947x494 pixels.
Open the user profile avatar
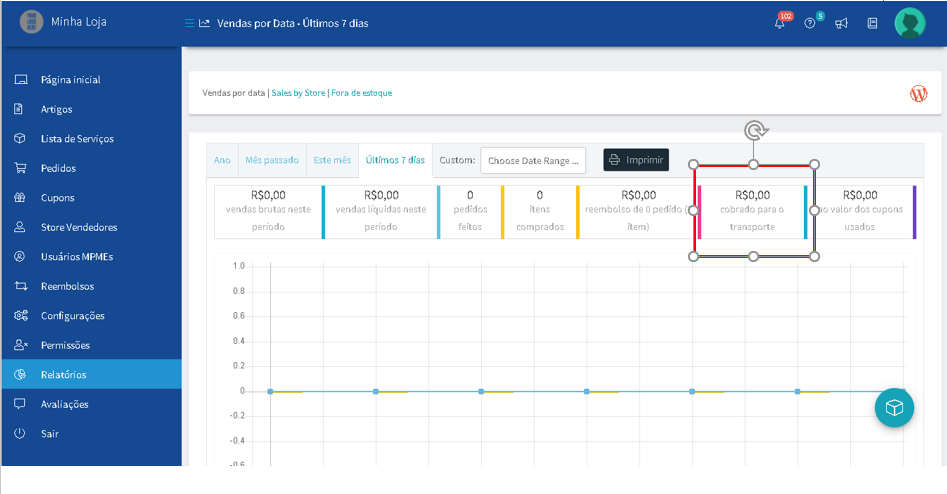(910, 23)
